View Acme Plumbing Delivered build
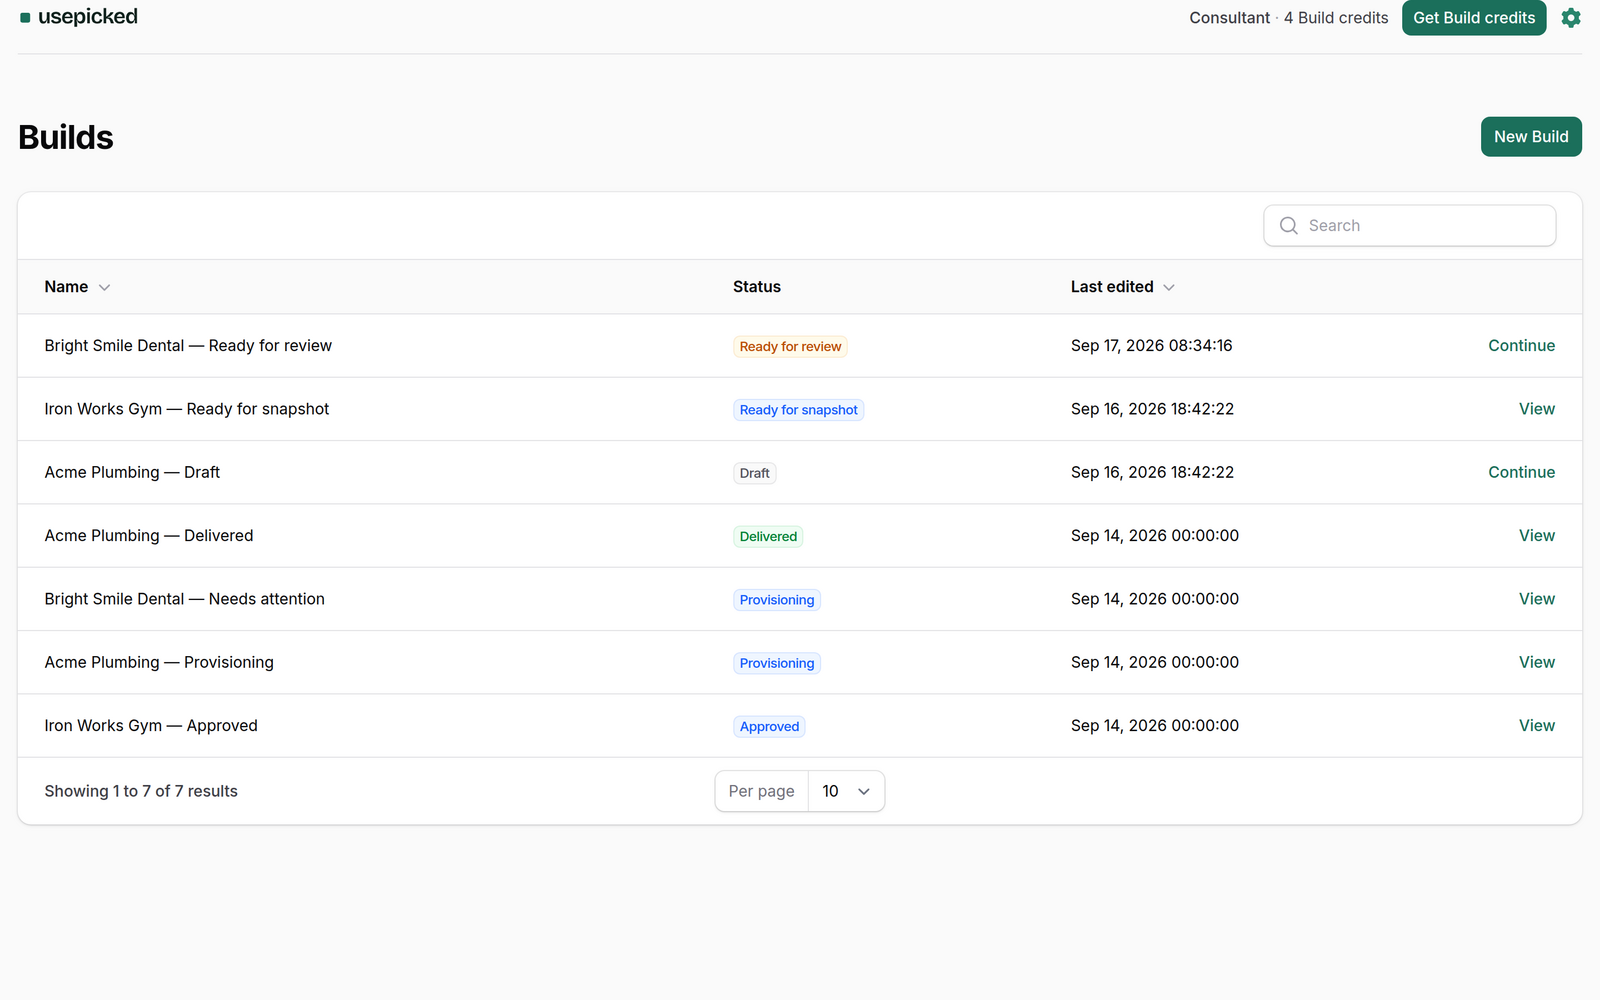 (x=1537, y=536)
